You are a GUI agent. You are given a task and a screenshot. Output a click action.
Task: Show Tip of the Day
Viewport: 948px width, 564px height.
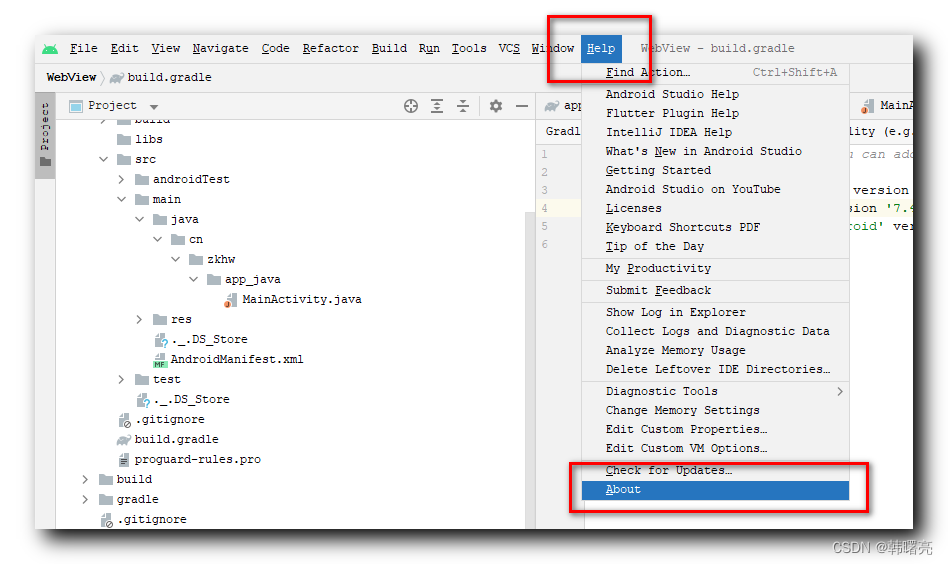tap(715, 247)
